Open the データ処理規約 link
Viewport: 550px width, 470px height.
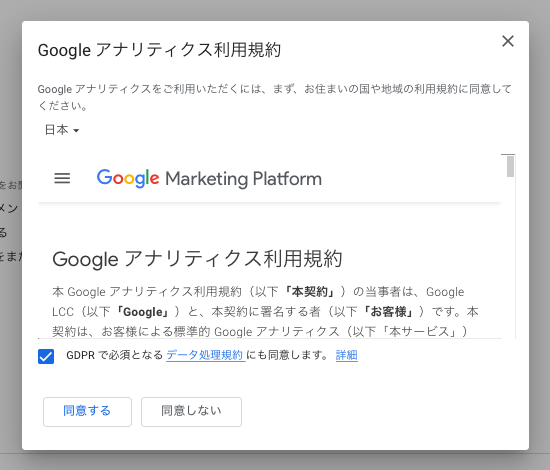click(x=205, y=355)
